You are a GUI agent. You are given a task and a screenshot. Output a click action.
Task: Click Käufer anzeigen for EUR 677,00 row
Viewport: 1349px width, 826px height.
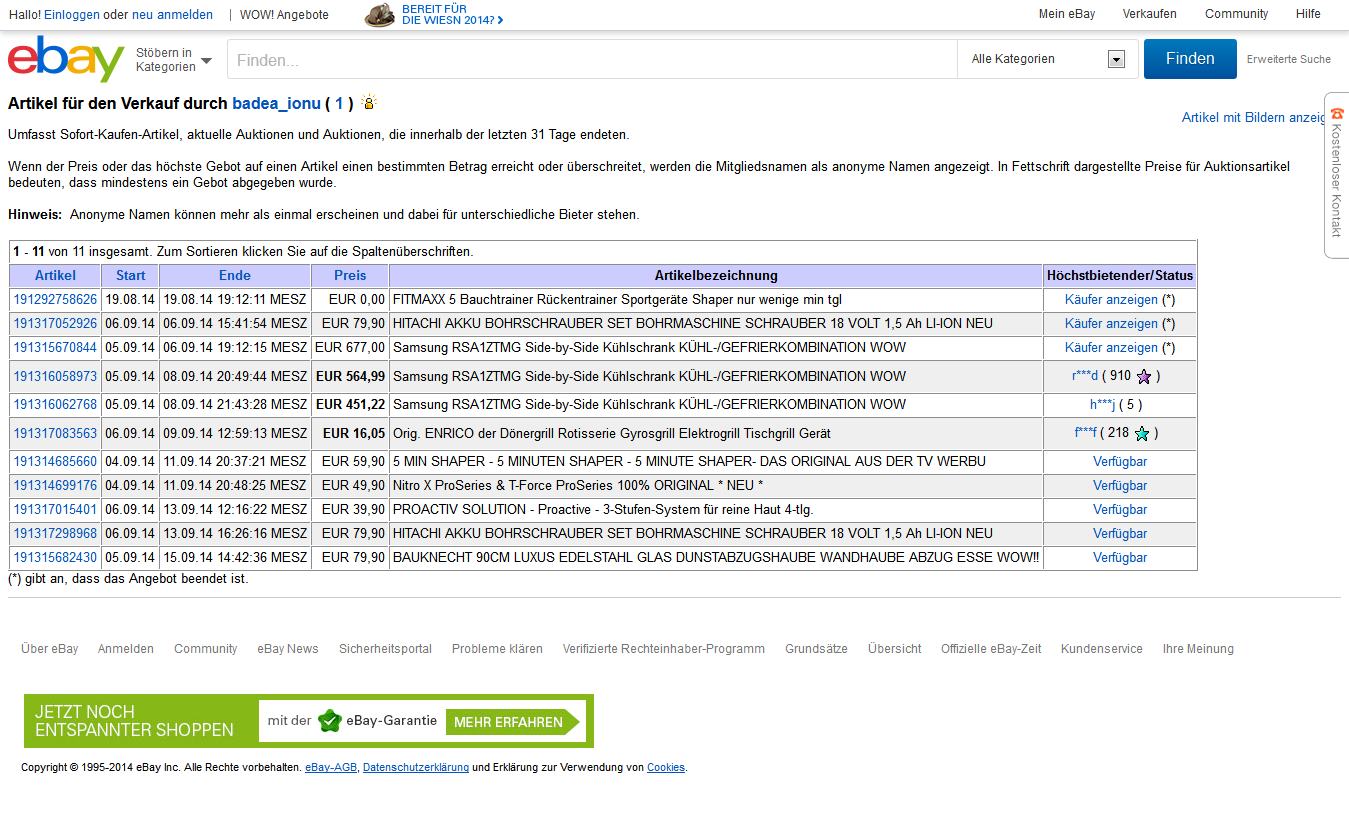(x=1111, y=348)
